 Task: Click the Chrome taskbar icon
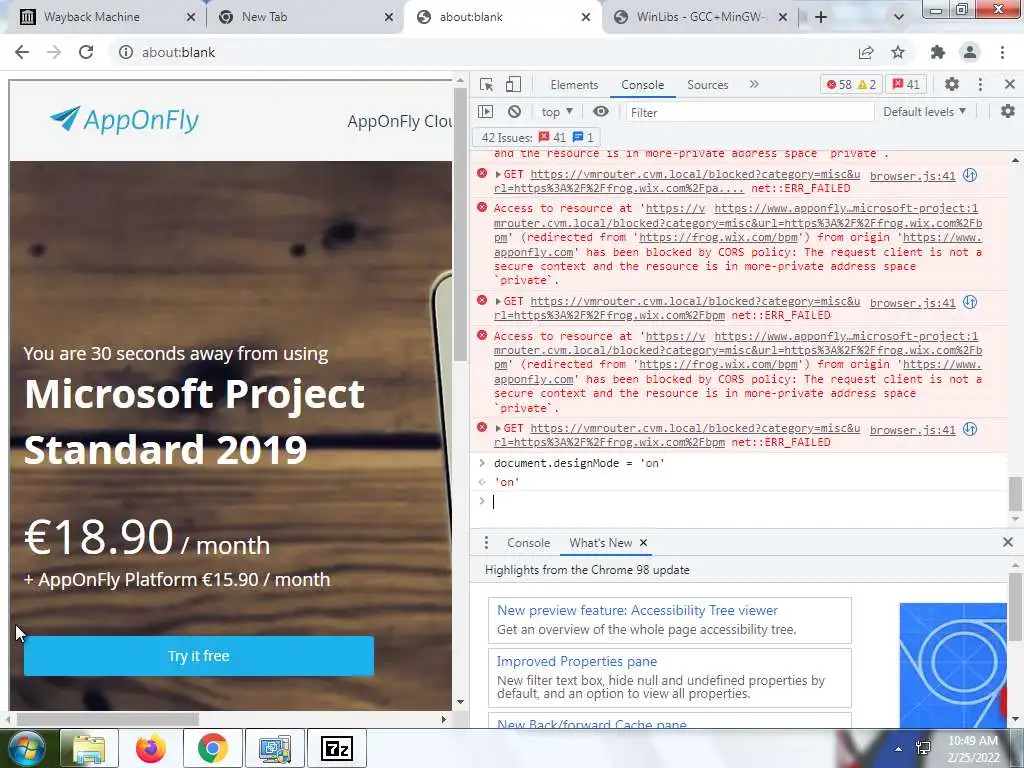212,748
